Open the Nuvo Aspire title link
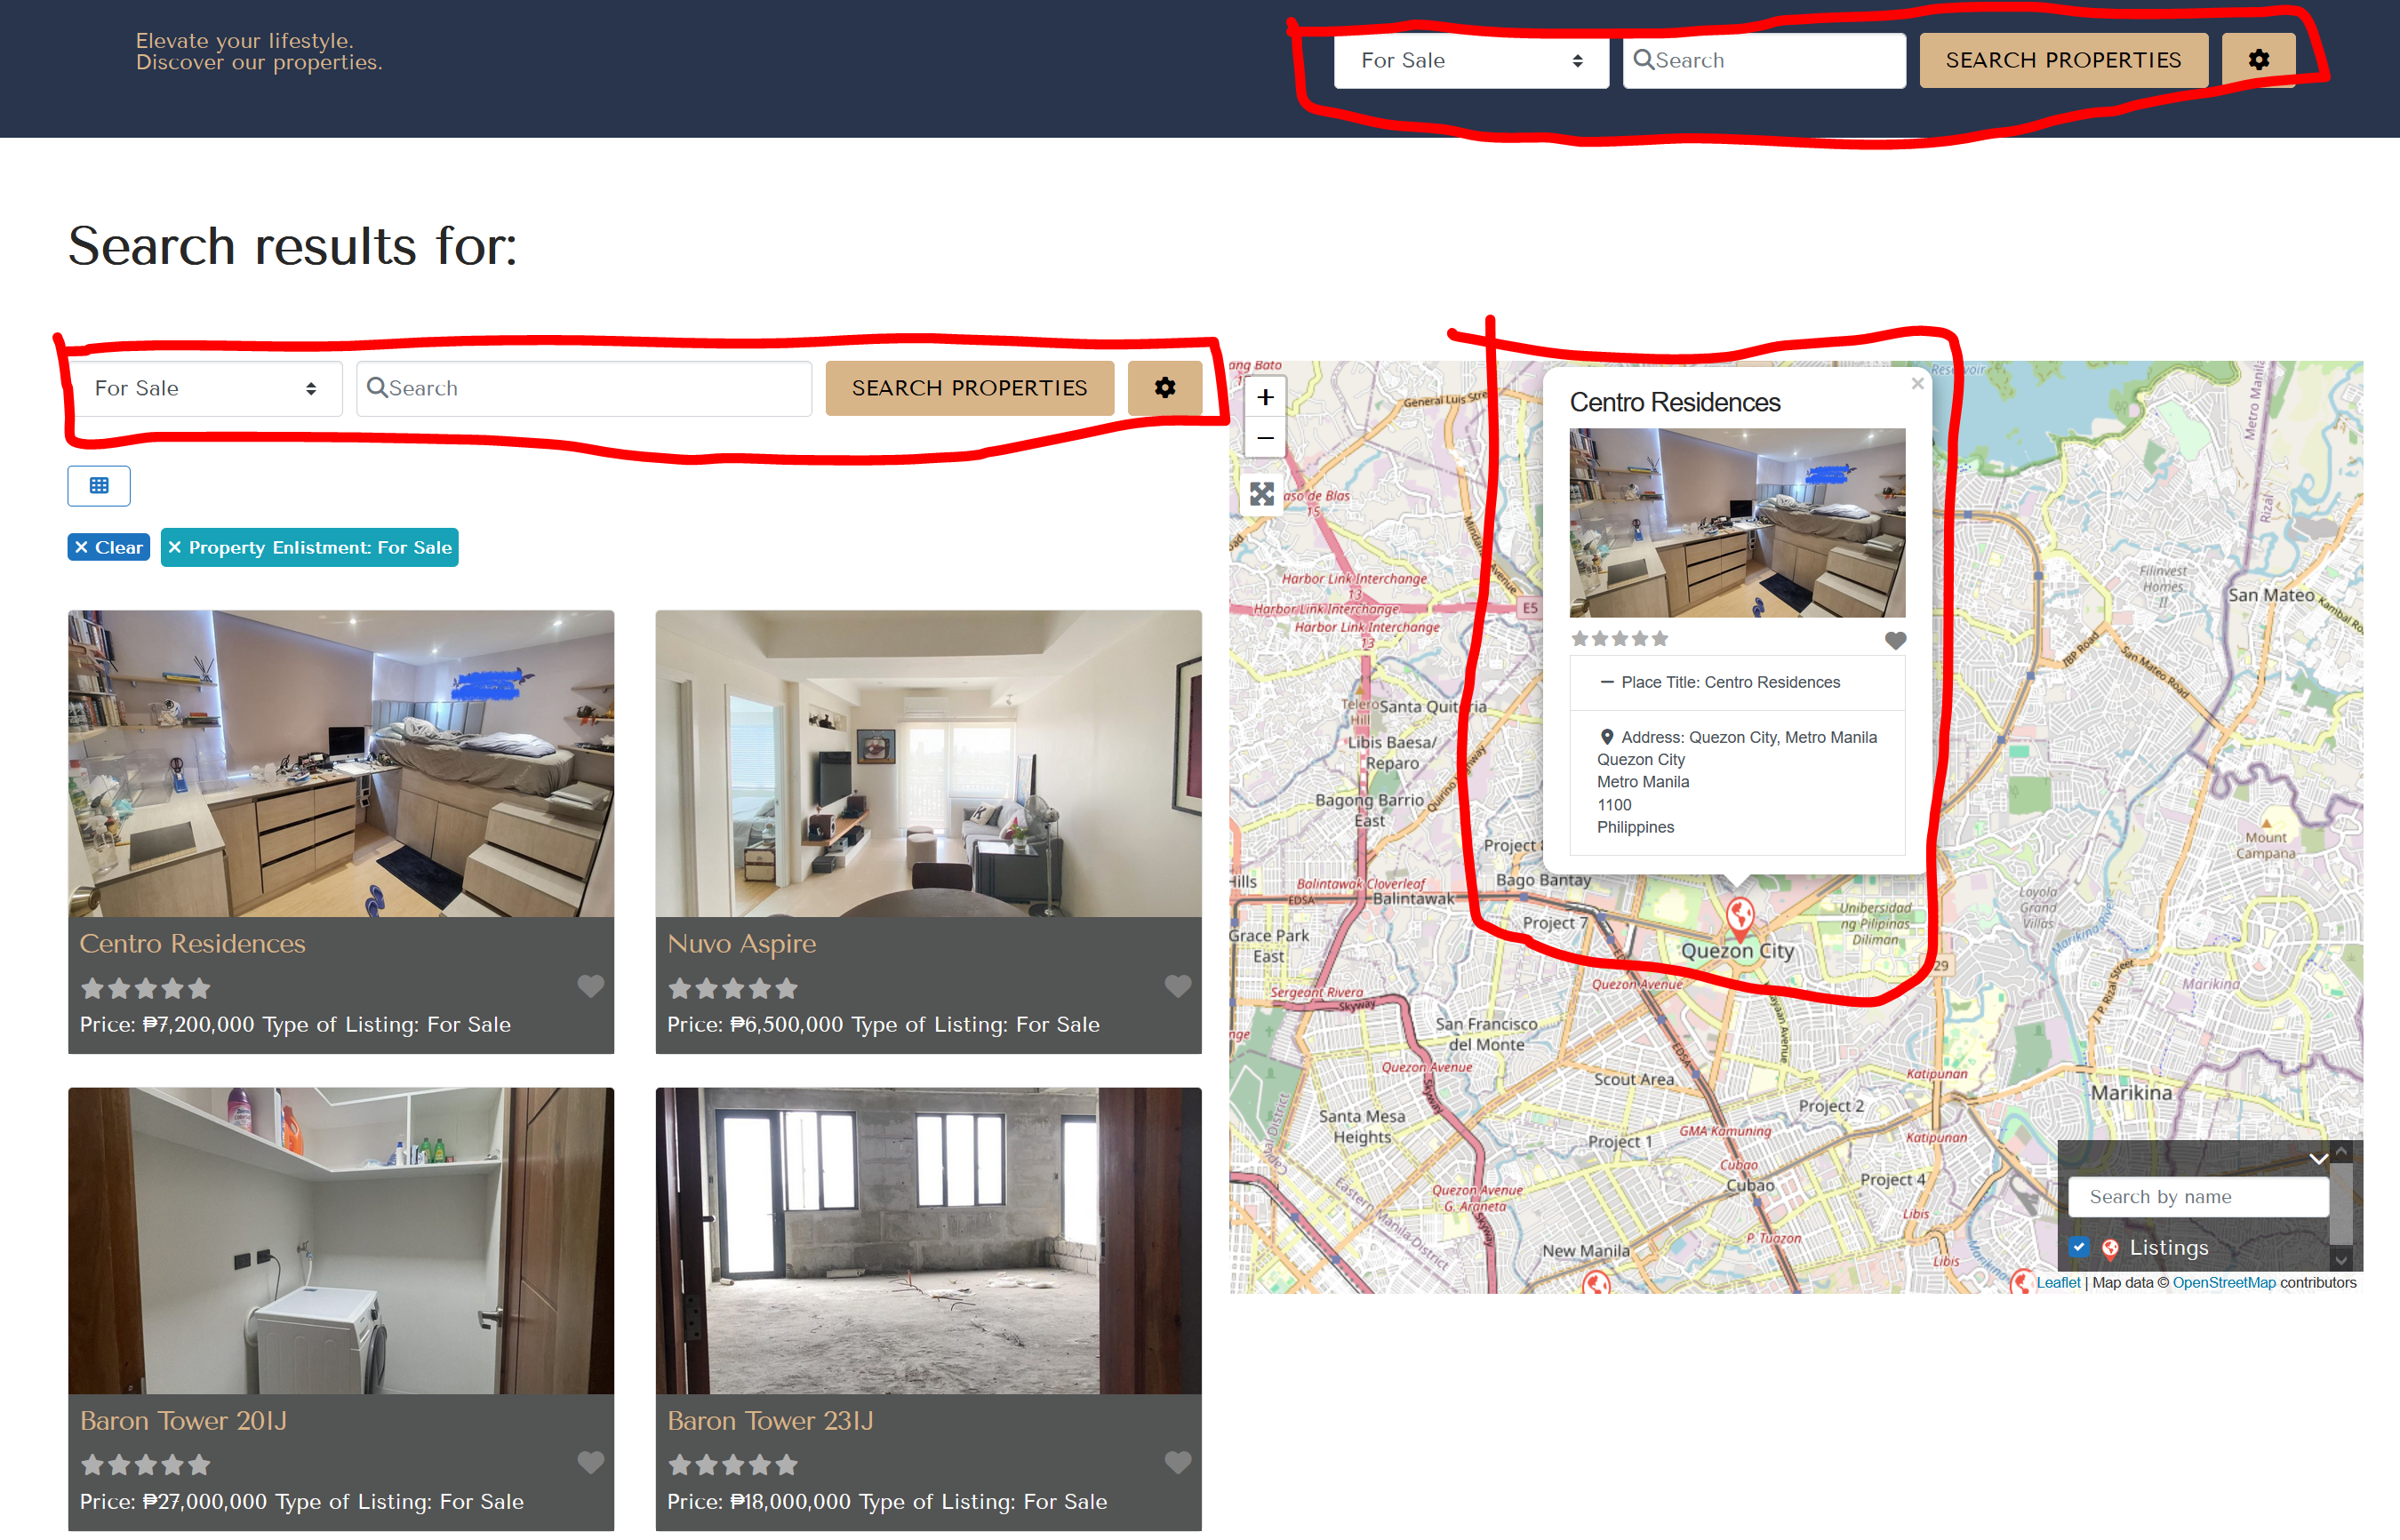The image size is (2400, 1540). (742, 944)
